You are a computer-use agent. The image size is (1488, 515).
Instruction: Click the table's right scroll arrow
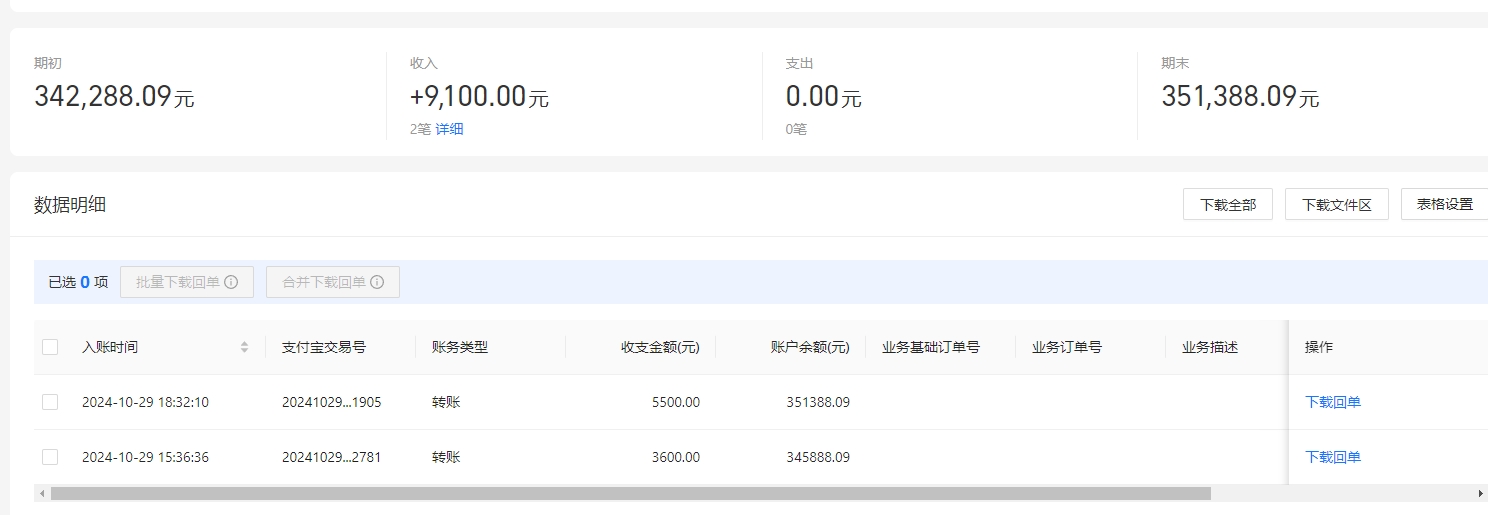pyautogui.click(x=1480, y=493)
